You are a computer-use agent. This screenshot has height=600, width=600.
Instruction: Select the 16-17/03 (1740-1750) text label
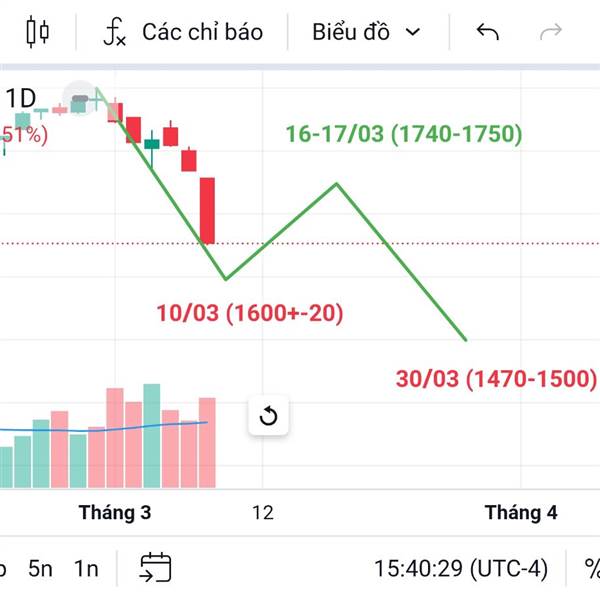pos(403,134)
